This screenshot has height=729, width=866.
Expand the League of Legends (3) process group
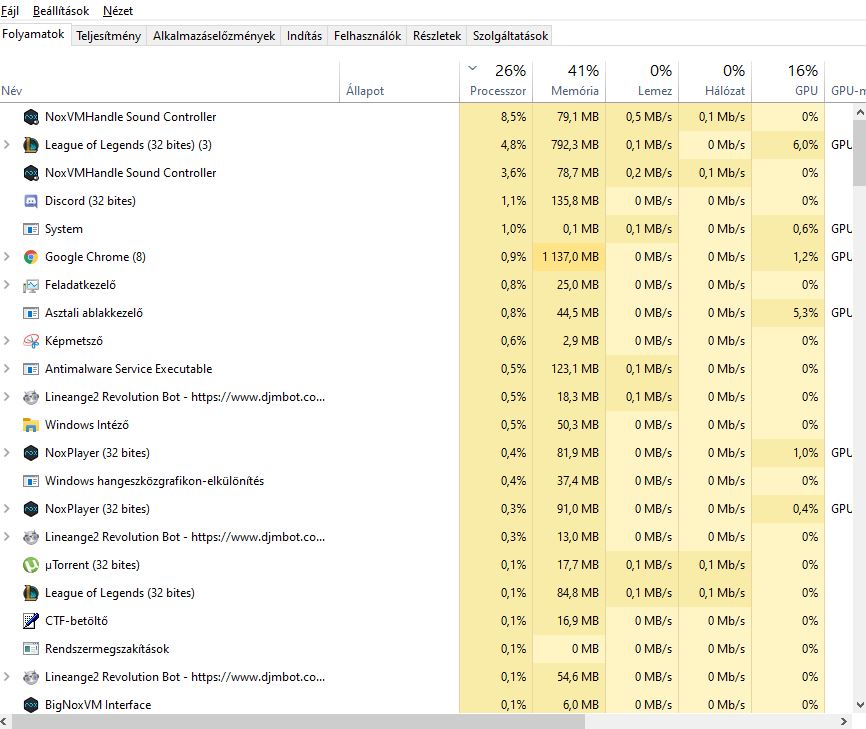click(8, 145)
